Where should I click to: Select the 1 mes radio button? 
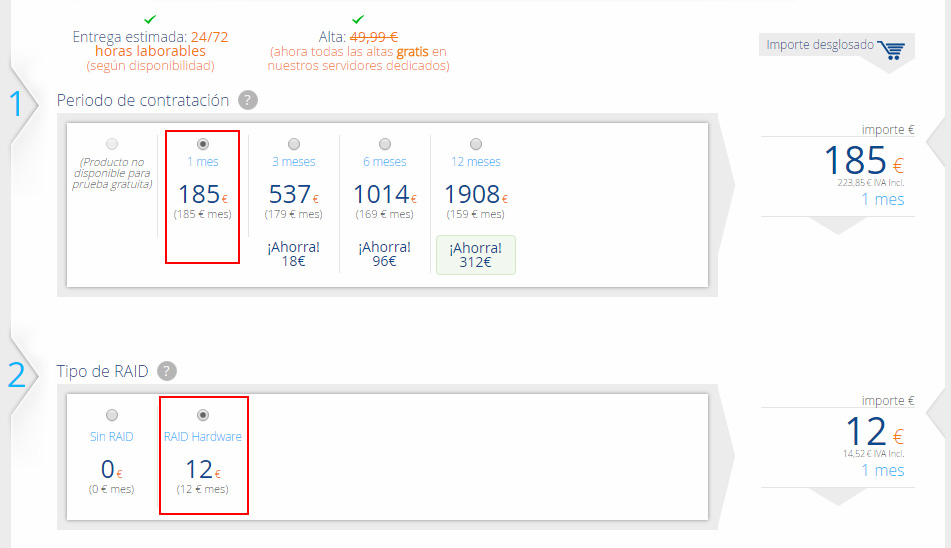point(203,144)
